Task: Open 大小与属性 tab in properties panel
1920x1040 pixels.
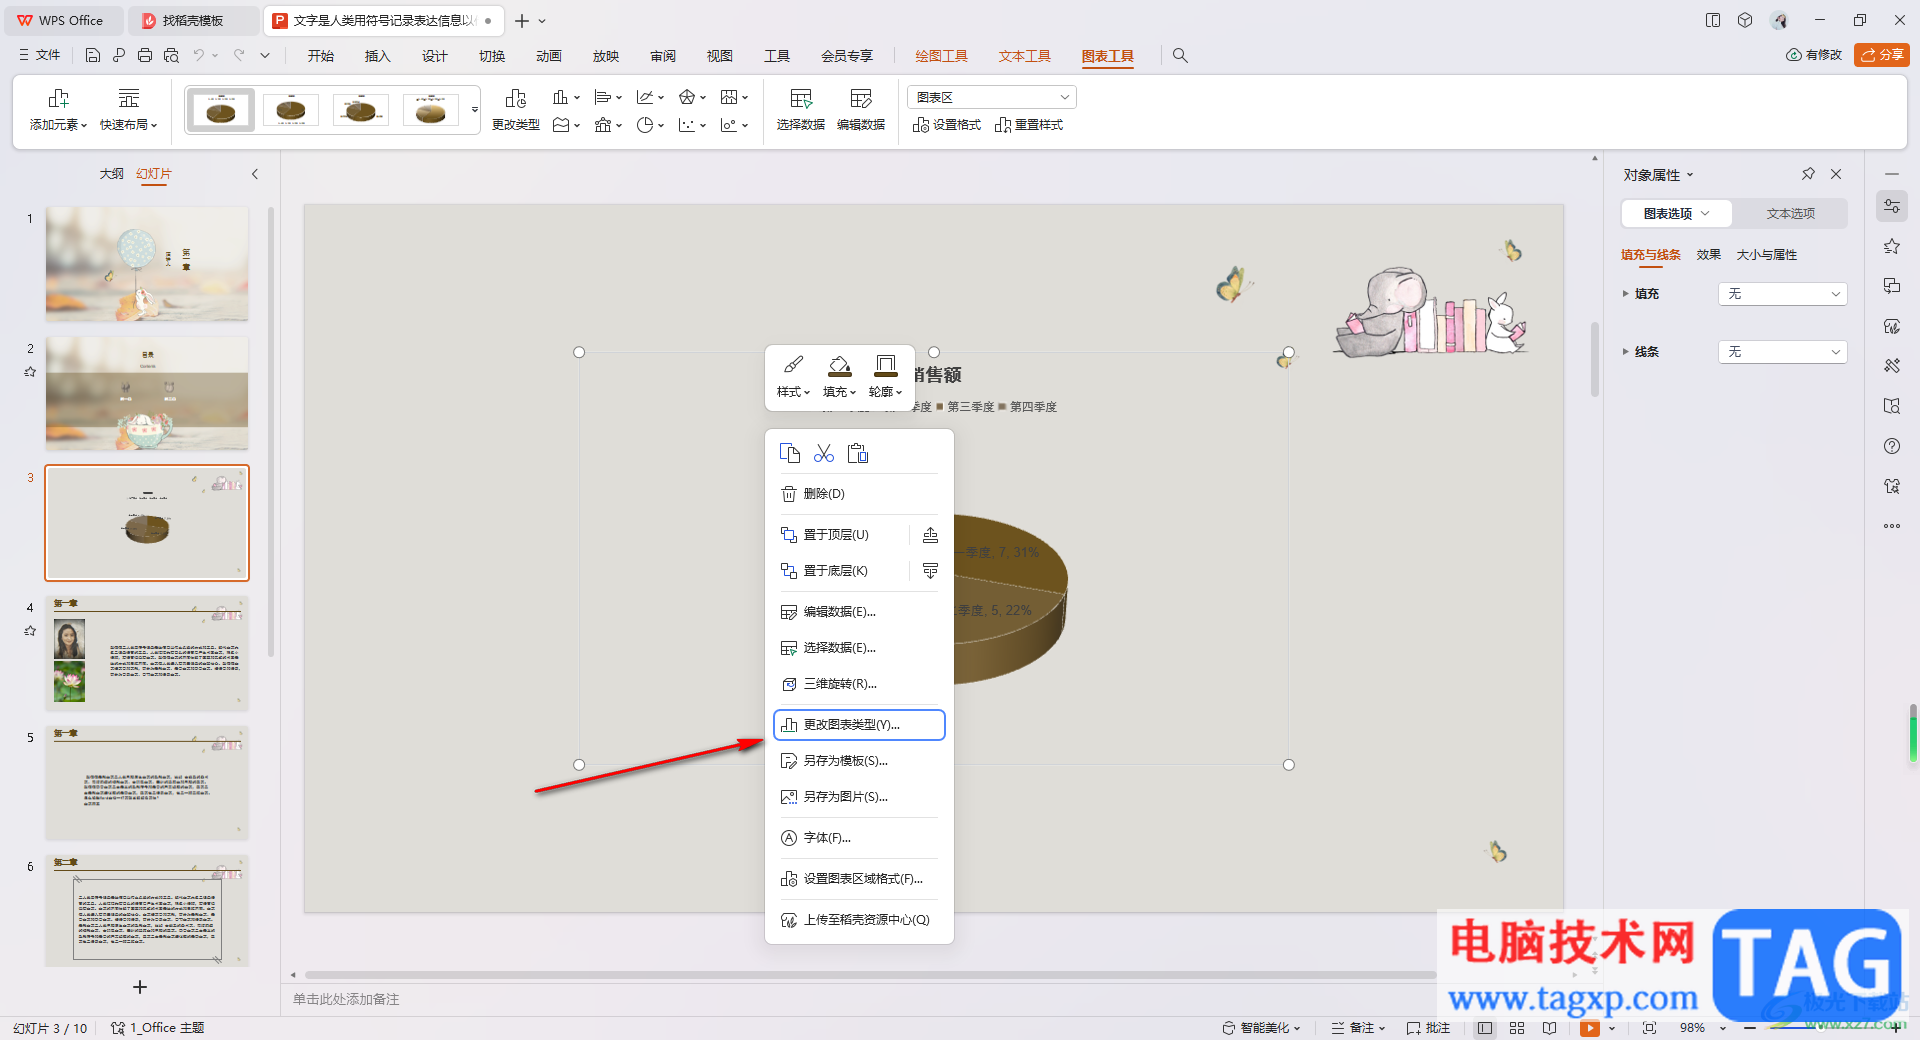Action: pos(1766,255)
